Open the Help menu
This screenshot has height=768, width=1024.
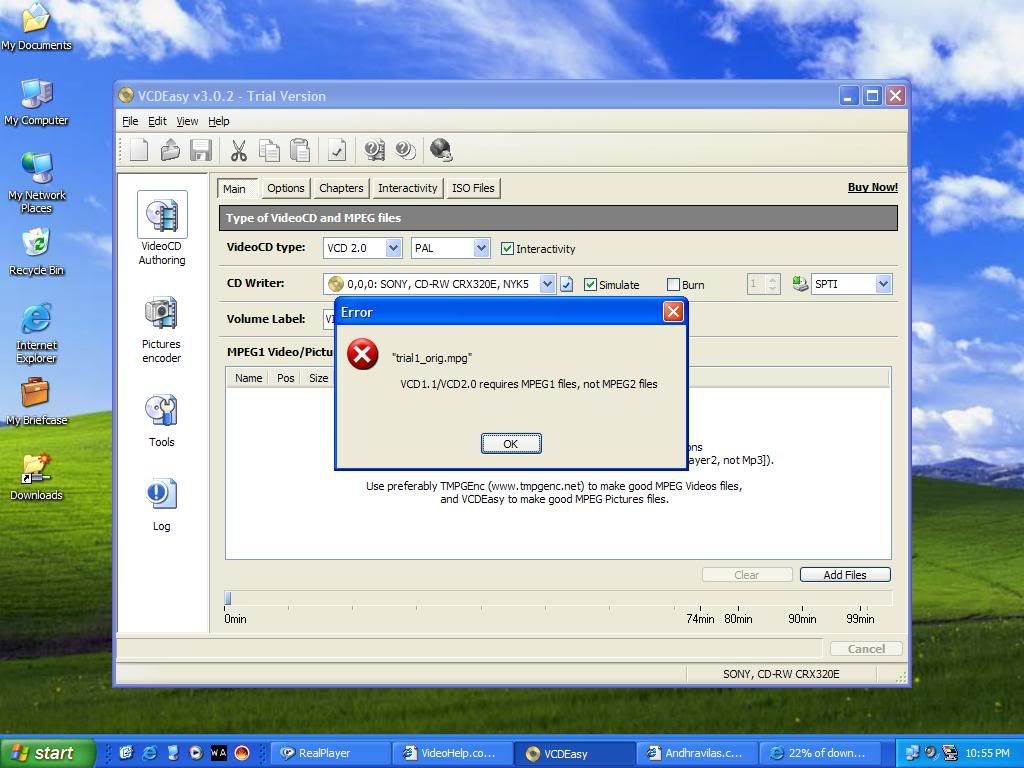tap(219, 121)
